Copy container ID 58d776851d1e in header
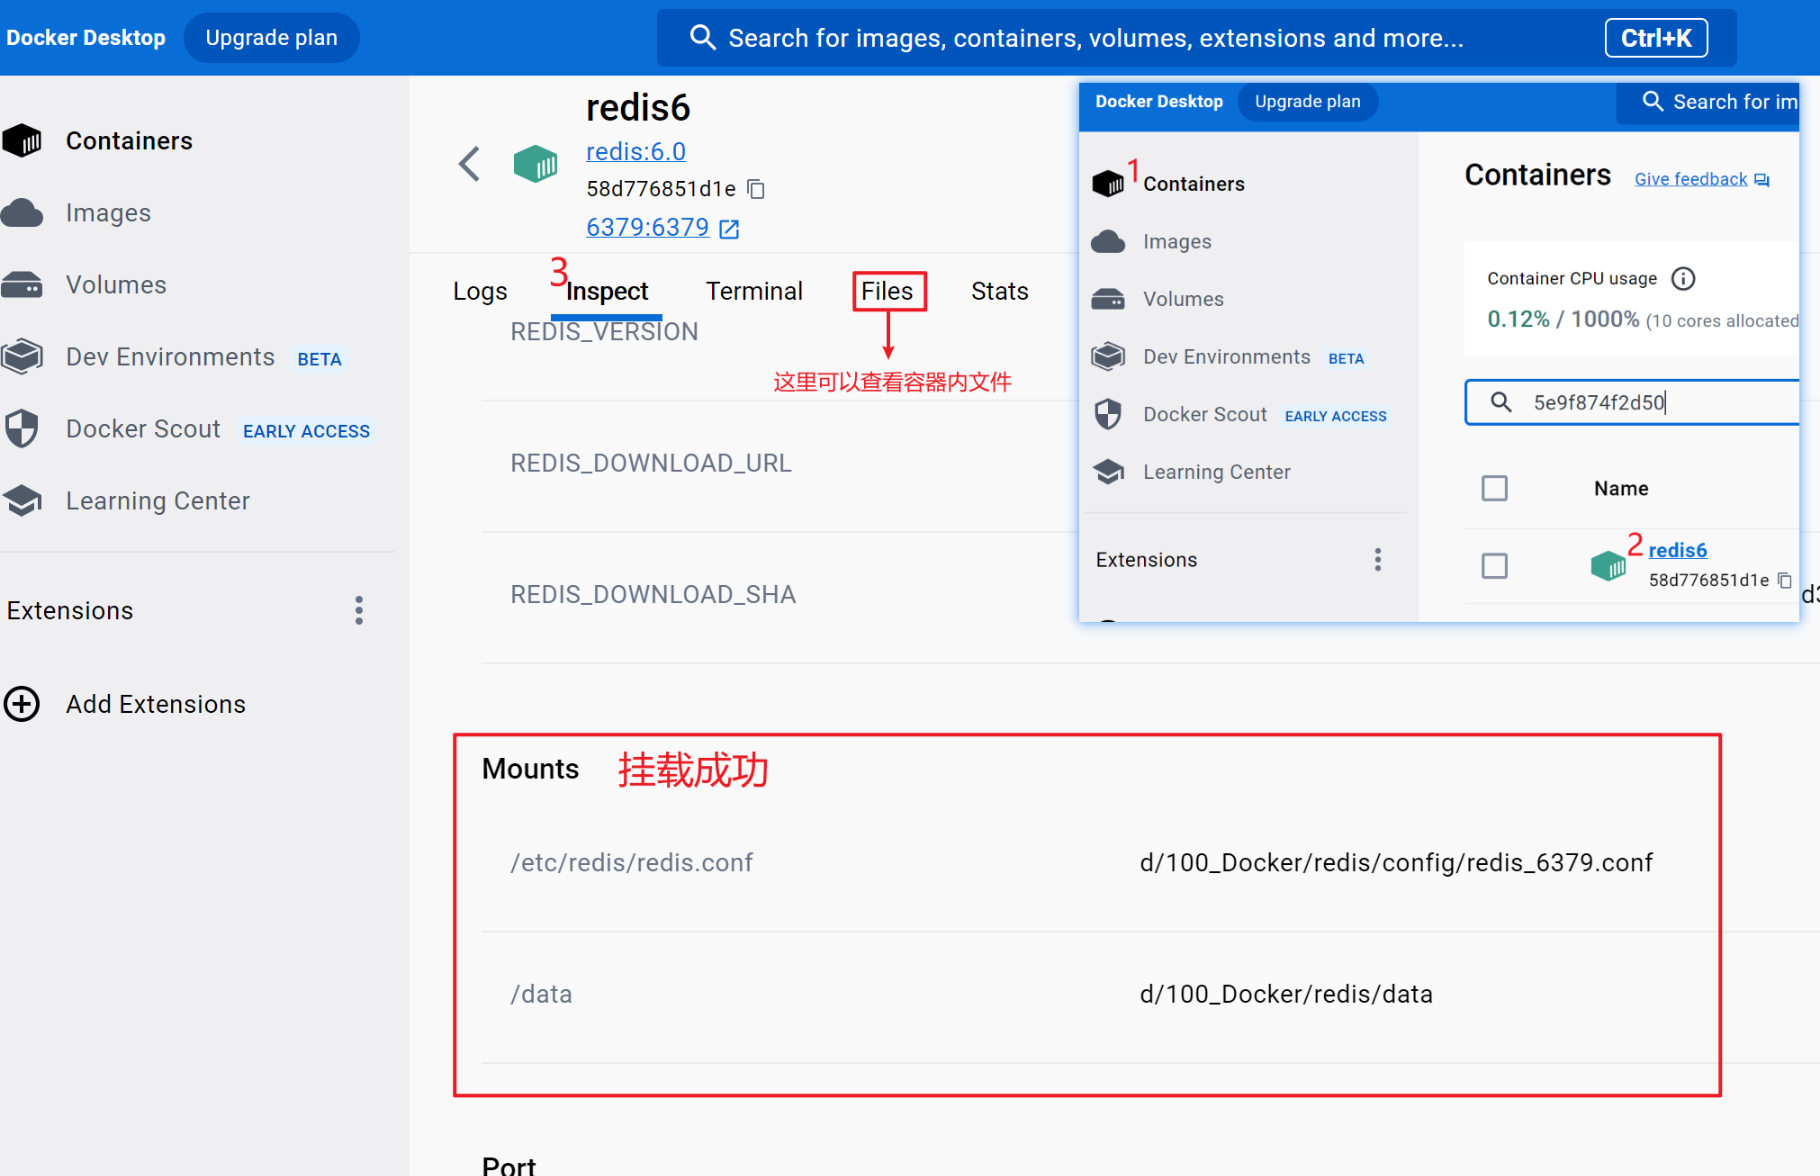1820x1176 pixels. [x=757, y=189]
